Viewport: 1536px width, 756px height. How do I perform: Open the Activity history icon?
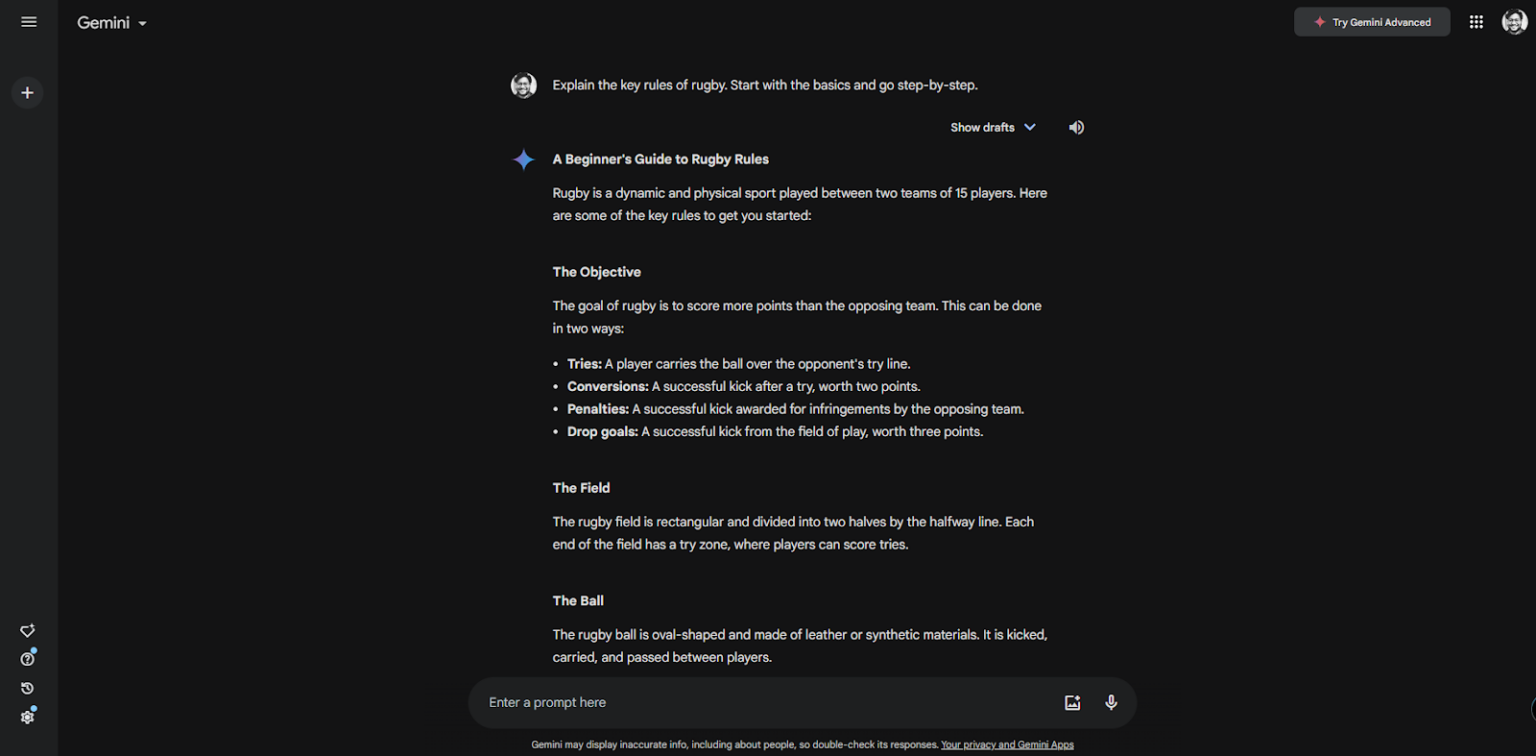27,688
